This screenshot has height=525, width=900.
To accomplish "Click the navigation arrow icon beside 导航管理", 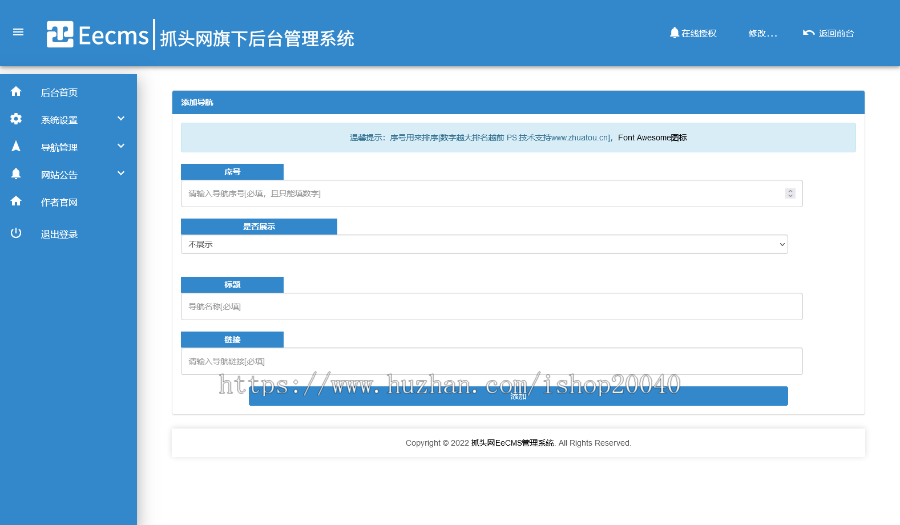I will 16,146.
